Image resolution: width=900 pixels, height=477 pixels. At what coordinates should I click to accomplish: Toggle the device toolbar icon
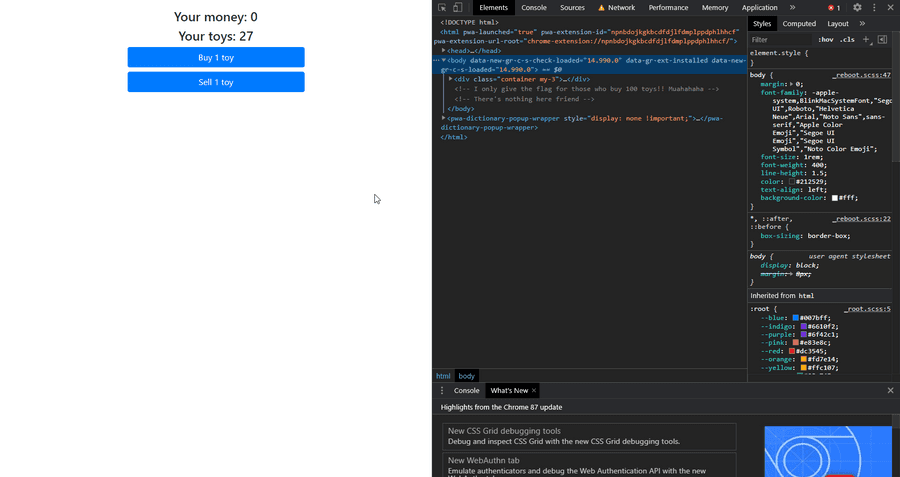click(x=458, y=7)
